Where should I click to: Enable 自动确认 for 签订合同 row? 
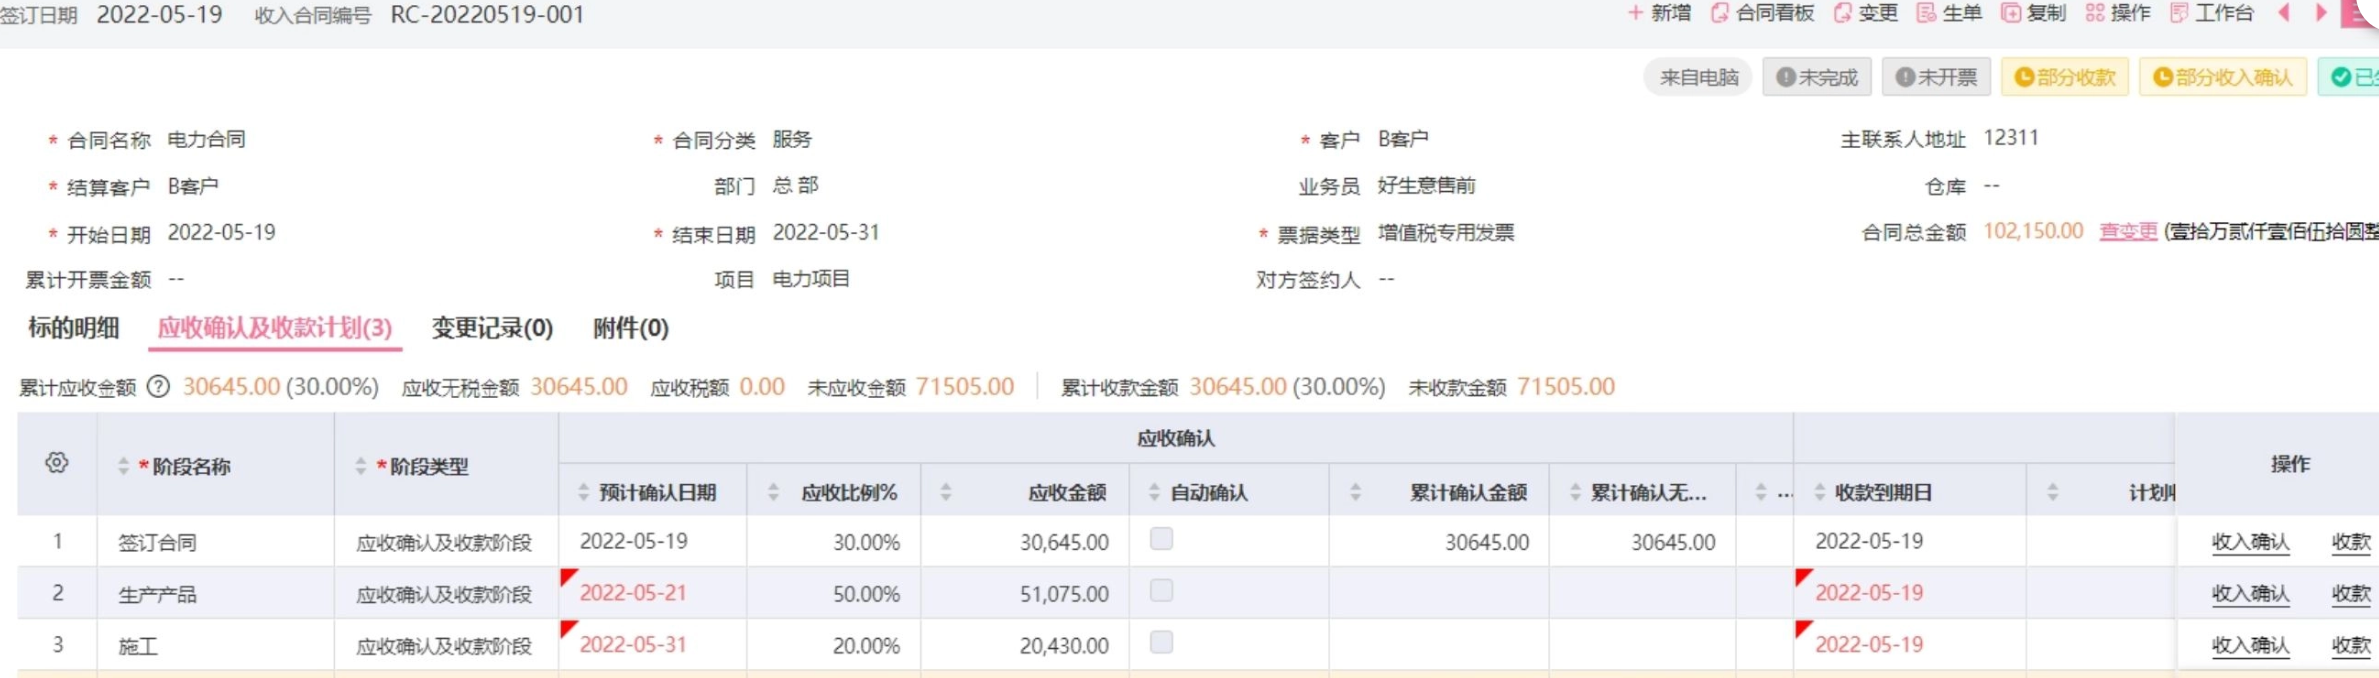pyautogui.click(x=1161, y=540)
